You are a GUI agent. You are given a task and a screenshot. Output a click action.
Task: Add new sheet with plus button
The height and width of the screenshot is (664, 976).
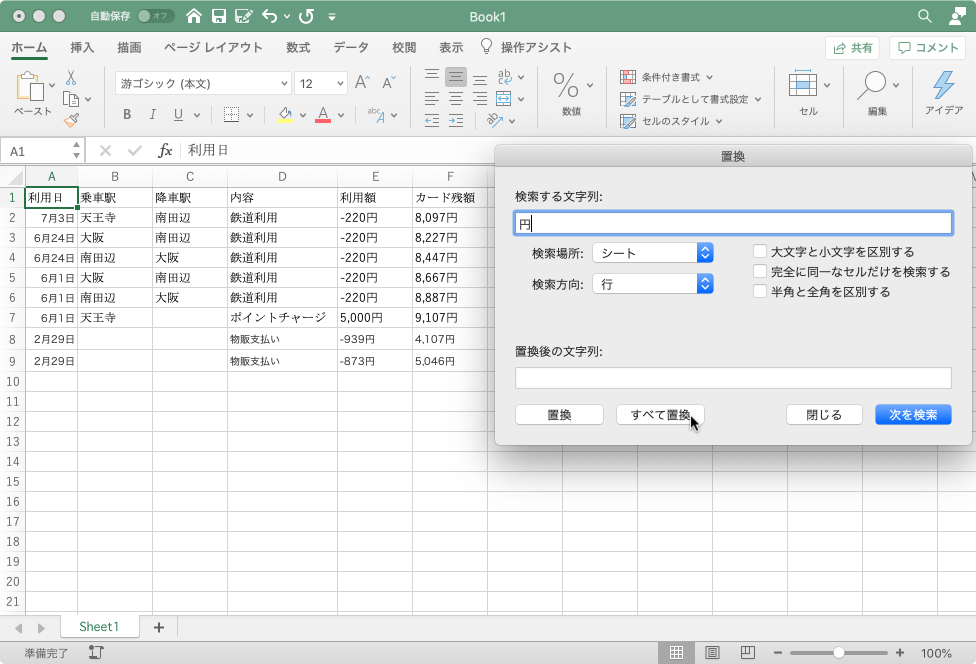point(159,627)
